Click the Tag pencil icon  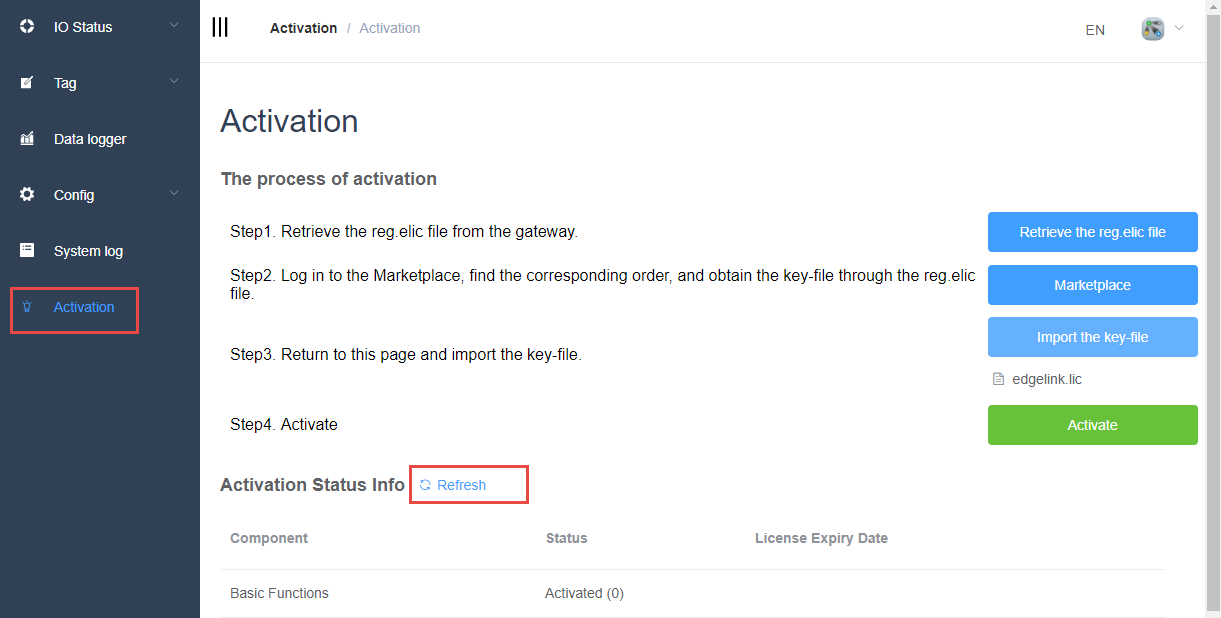point(27,83)
